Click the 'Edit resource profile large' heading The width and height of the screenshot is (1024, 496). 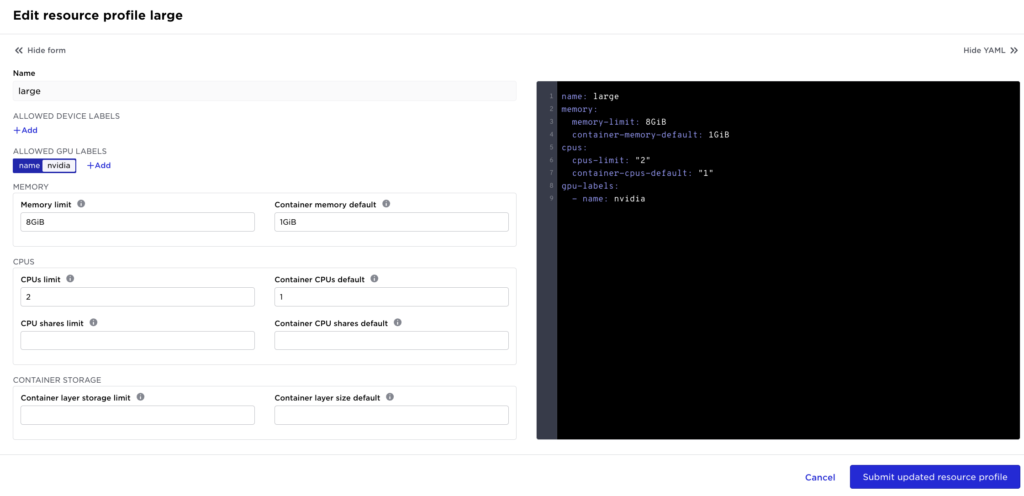(97, 16)
